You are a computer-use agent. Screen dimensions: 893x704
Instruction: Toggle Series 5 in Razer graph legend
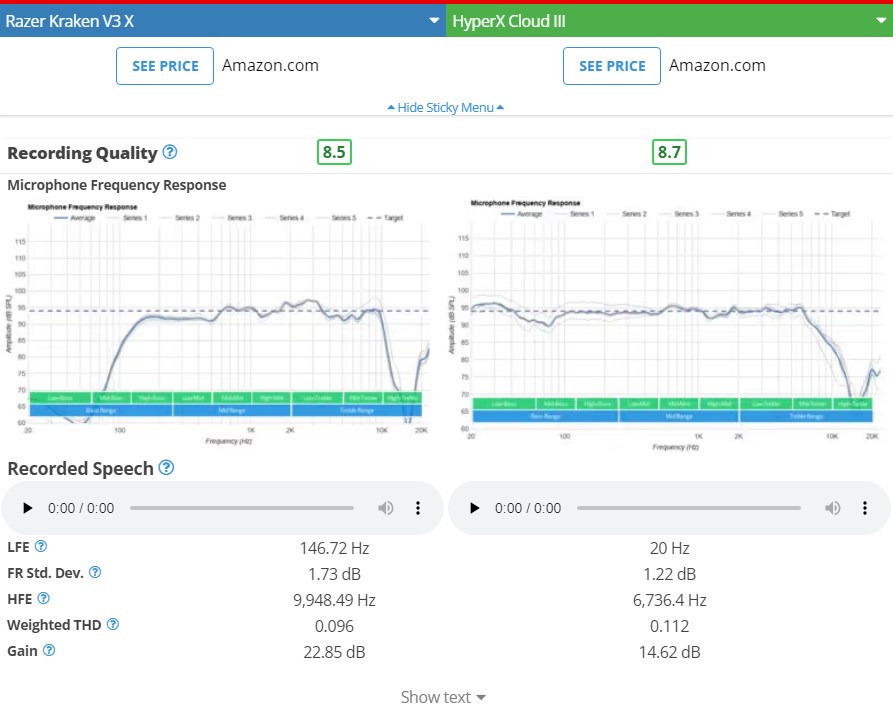click(337, 218)
